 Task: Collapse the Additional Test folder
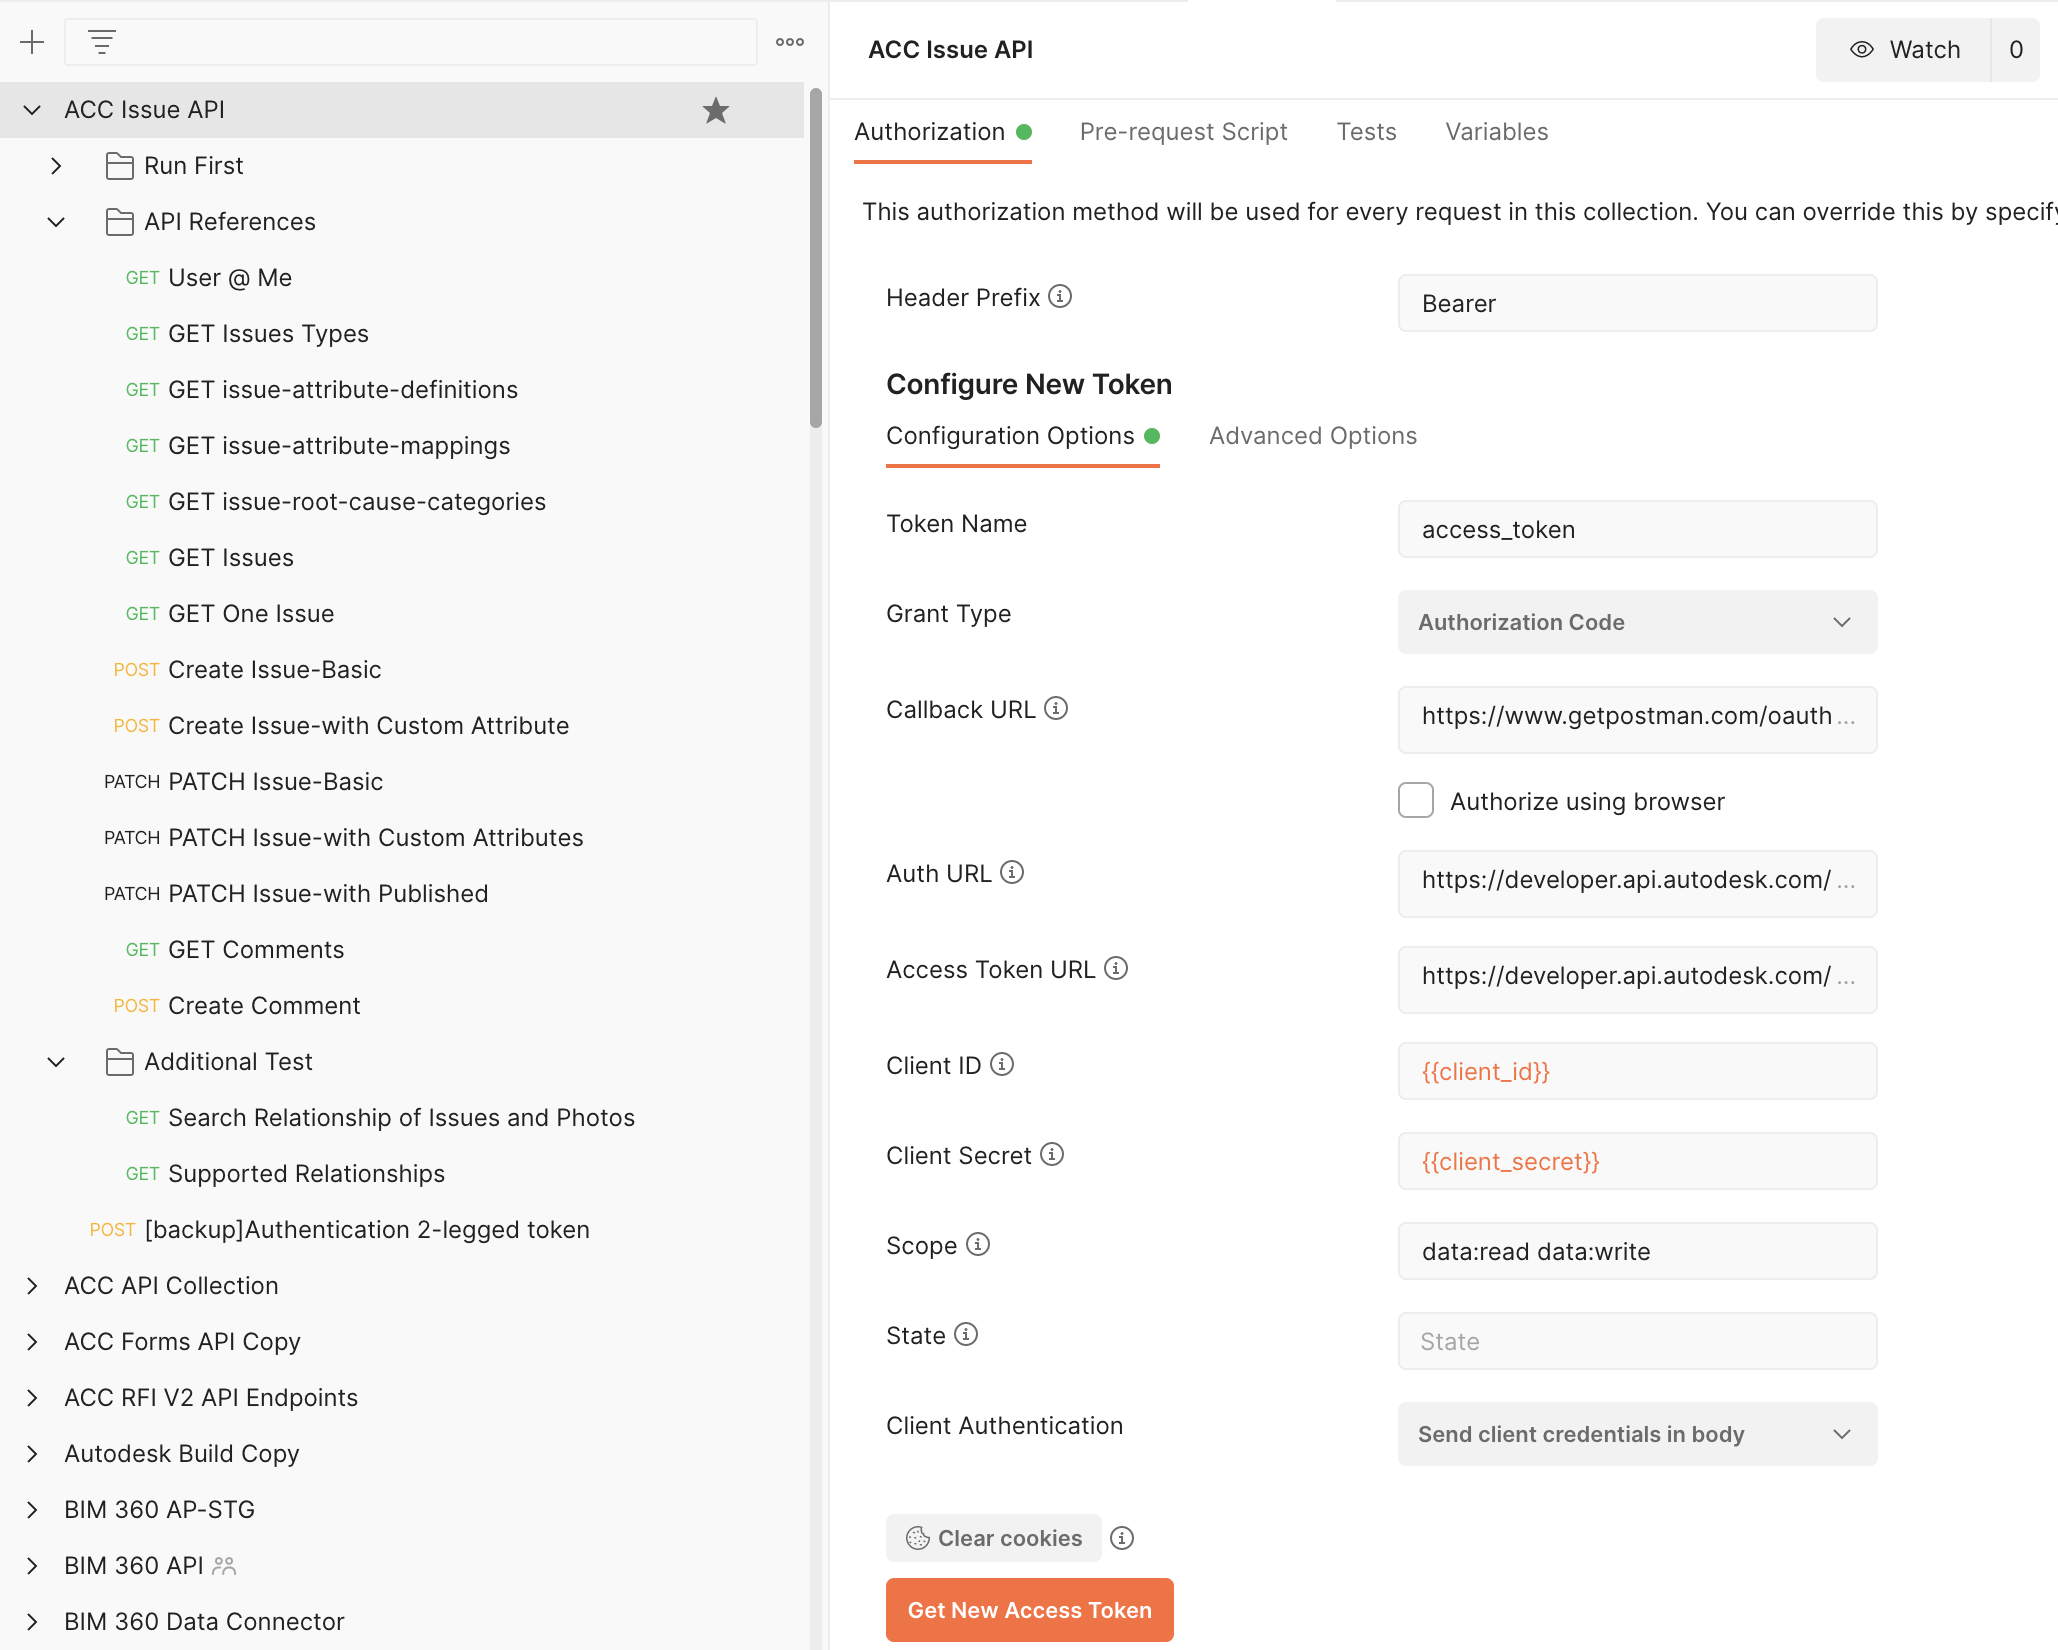(x=56, y=1062)
